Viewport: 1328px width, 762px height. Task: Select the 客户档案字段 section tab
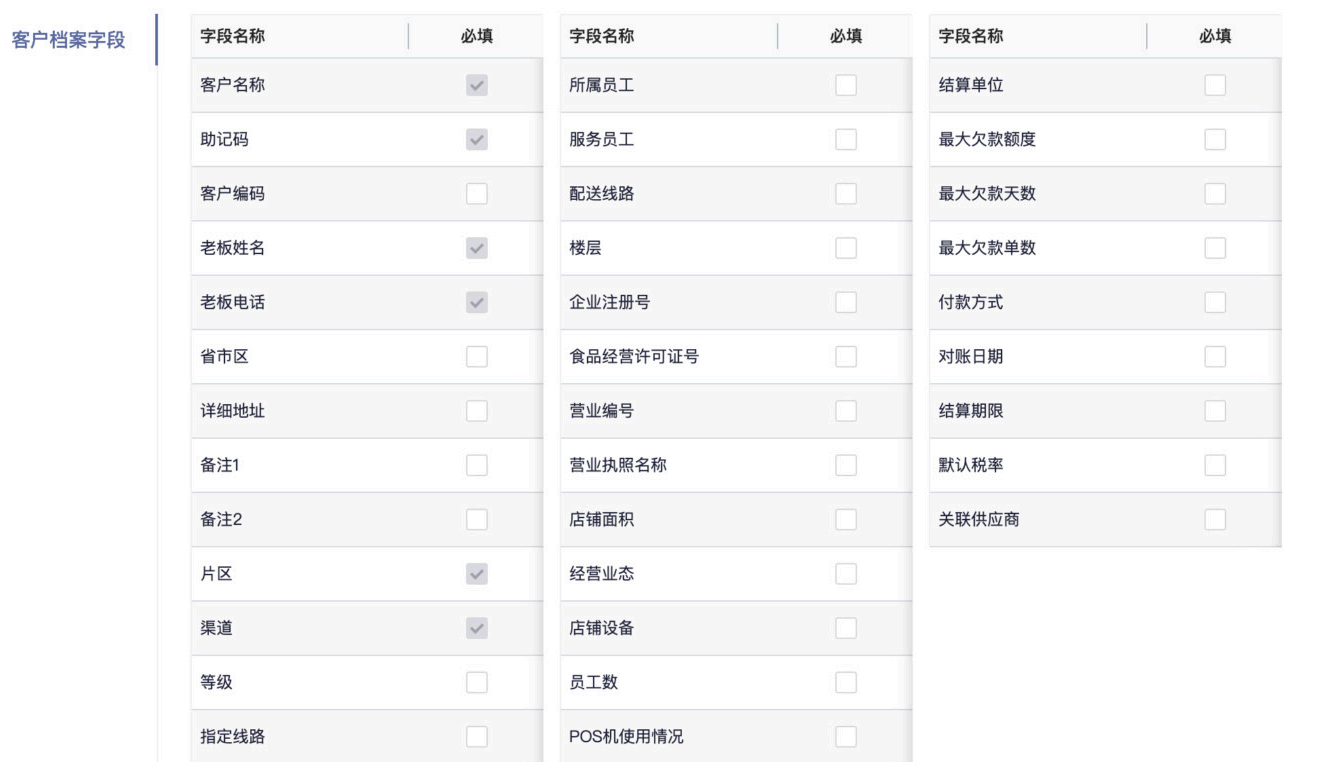[x=68, y=41]
